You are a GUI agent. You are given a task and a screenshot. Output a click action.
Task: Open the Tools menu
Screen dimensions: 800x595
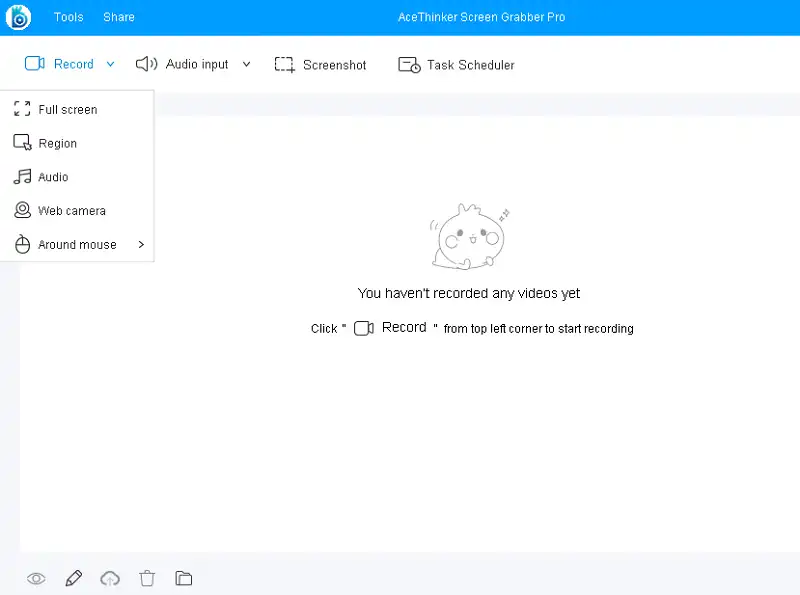(x=69, y=17)
